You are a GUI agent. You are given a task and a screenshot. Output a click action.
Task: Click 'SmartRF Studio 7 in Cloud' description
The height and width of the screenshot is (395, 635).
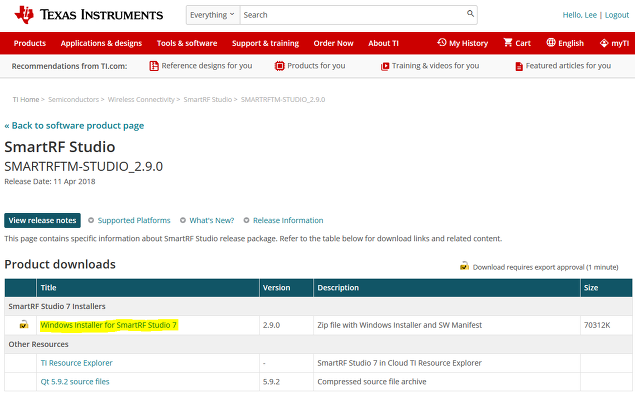[400, 363]
